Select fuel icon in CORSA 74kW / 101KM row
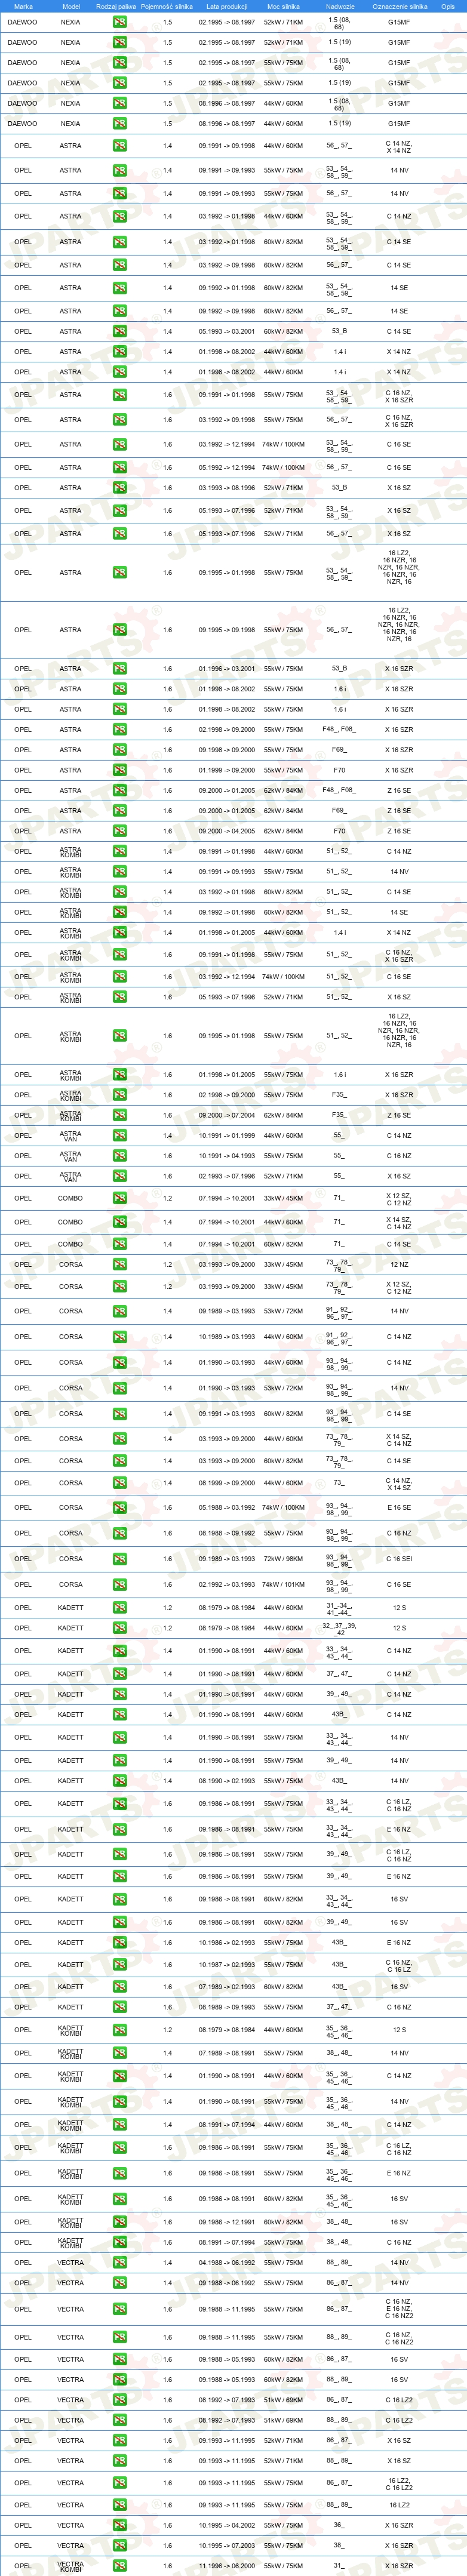 tap(119, 1584)
